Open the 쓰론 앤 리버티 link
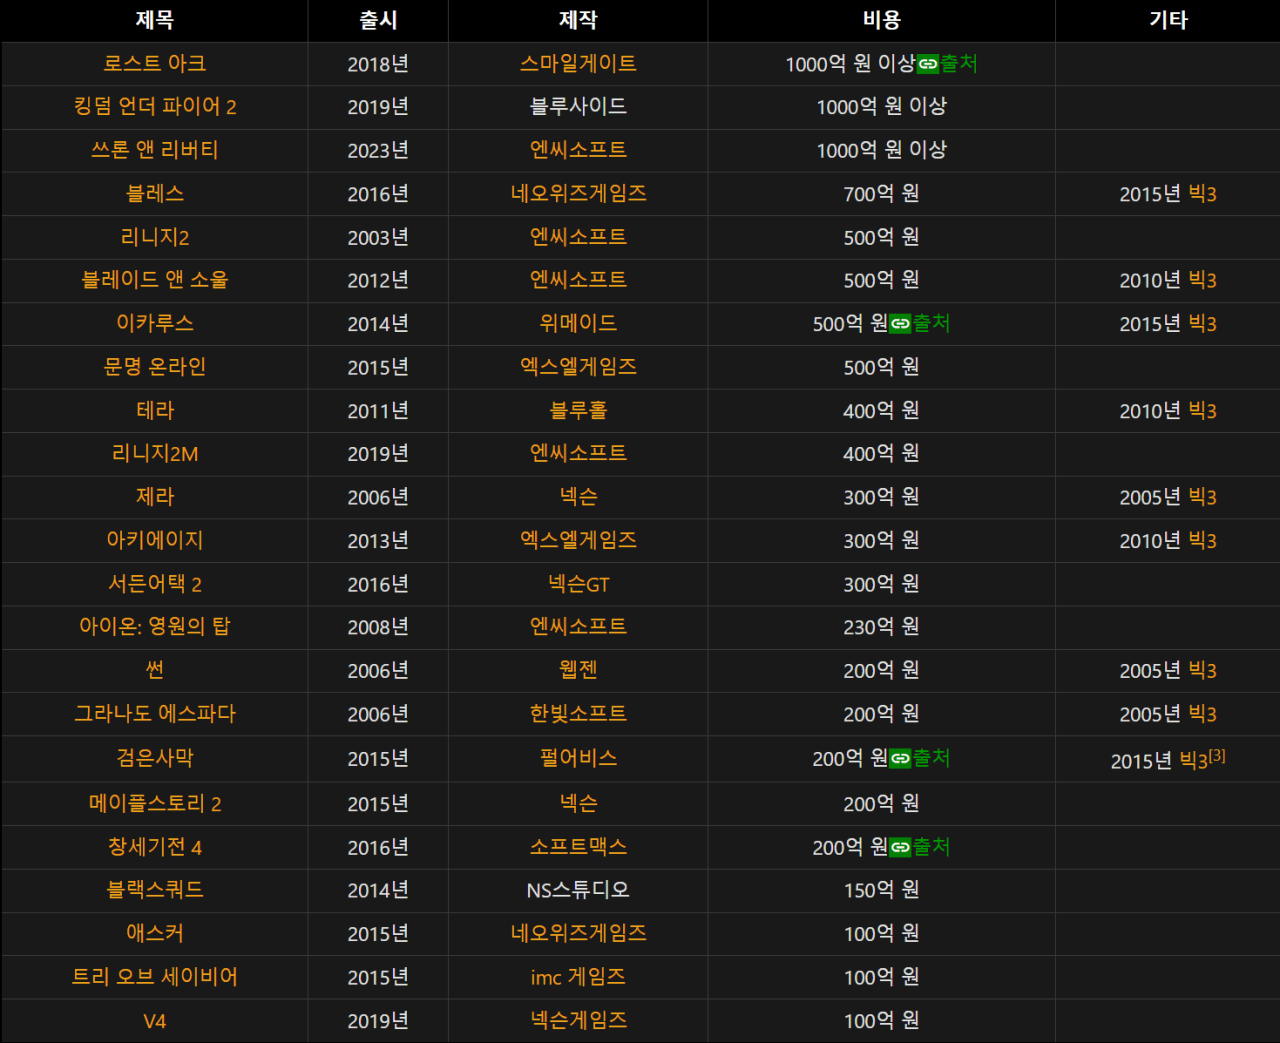 click(155, 150)
